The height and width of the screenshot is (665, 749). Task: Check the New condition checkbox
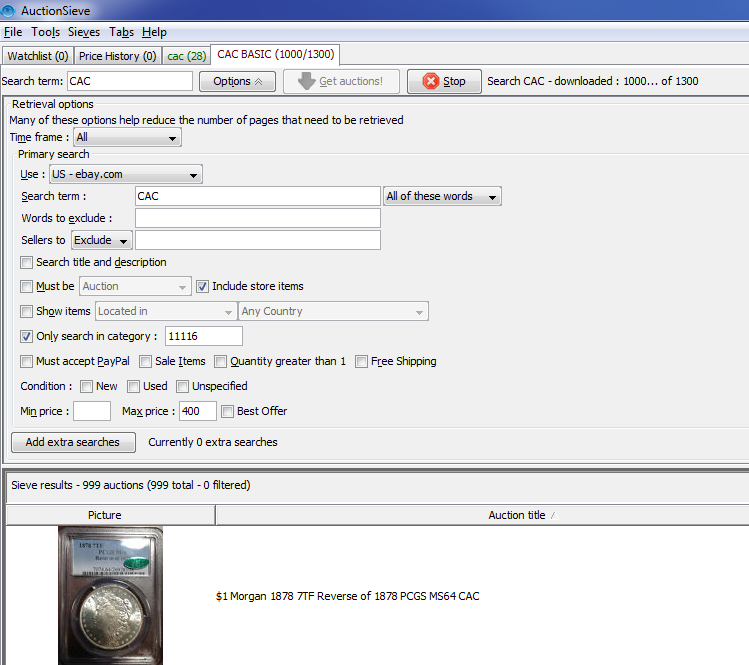pyautogui.click(x=86, y=386)
